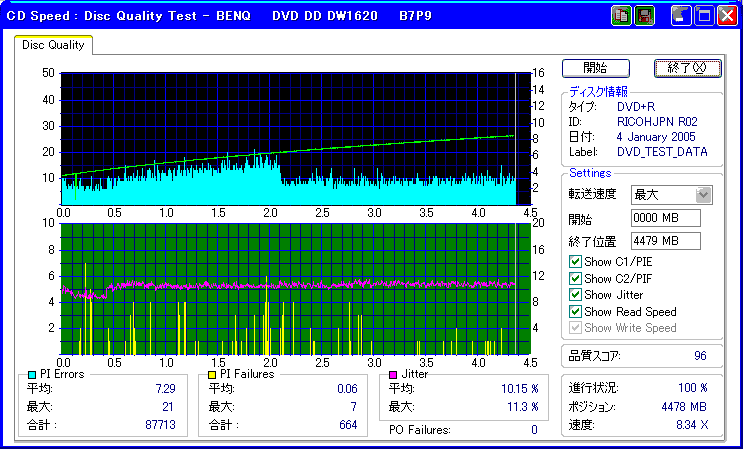Image resolution: width=743 pixels, height=449 pixels.
Task: Click the date 4 January 2005
Action: click(x=656, y=137)
